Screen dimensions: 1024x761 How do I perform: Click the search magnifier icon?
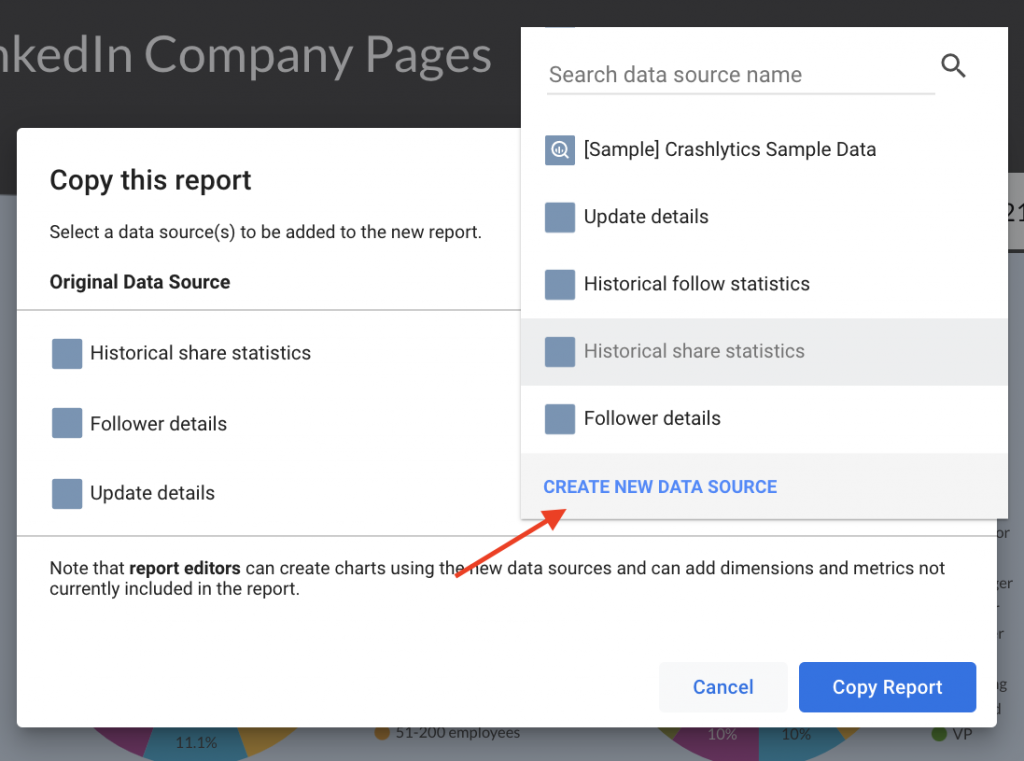coord(953,66)
